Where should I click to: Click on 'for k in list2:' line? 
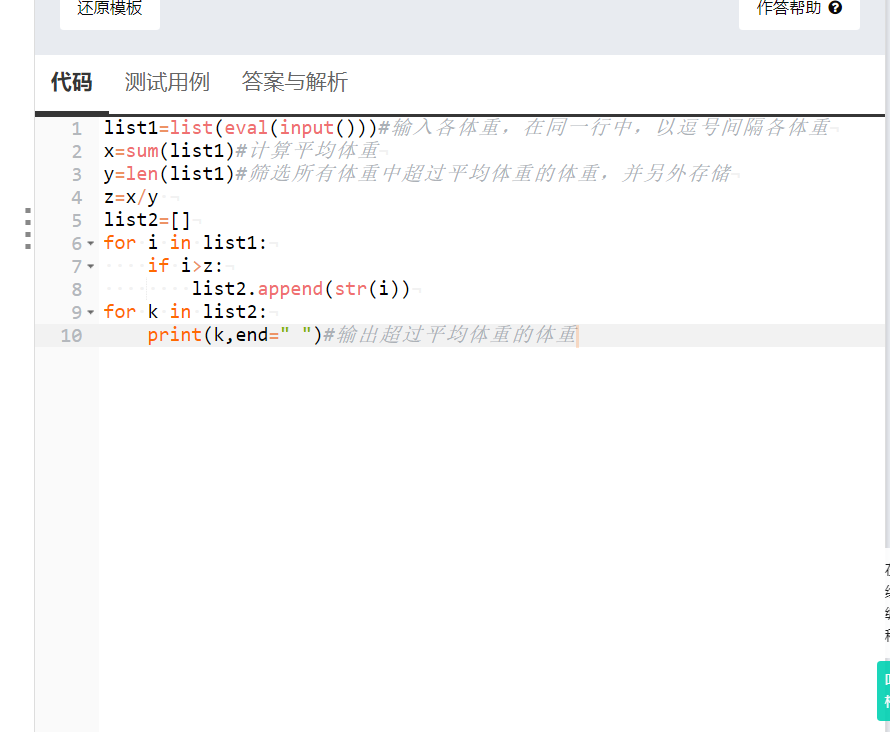(185, 312)
